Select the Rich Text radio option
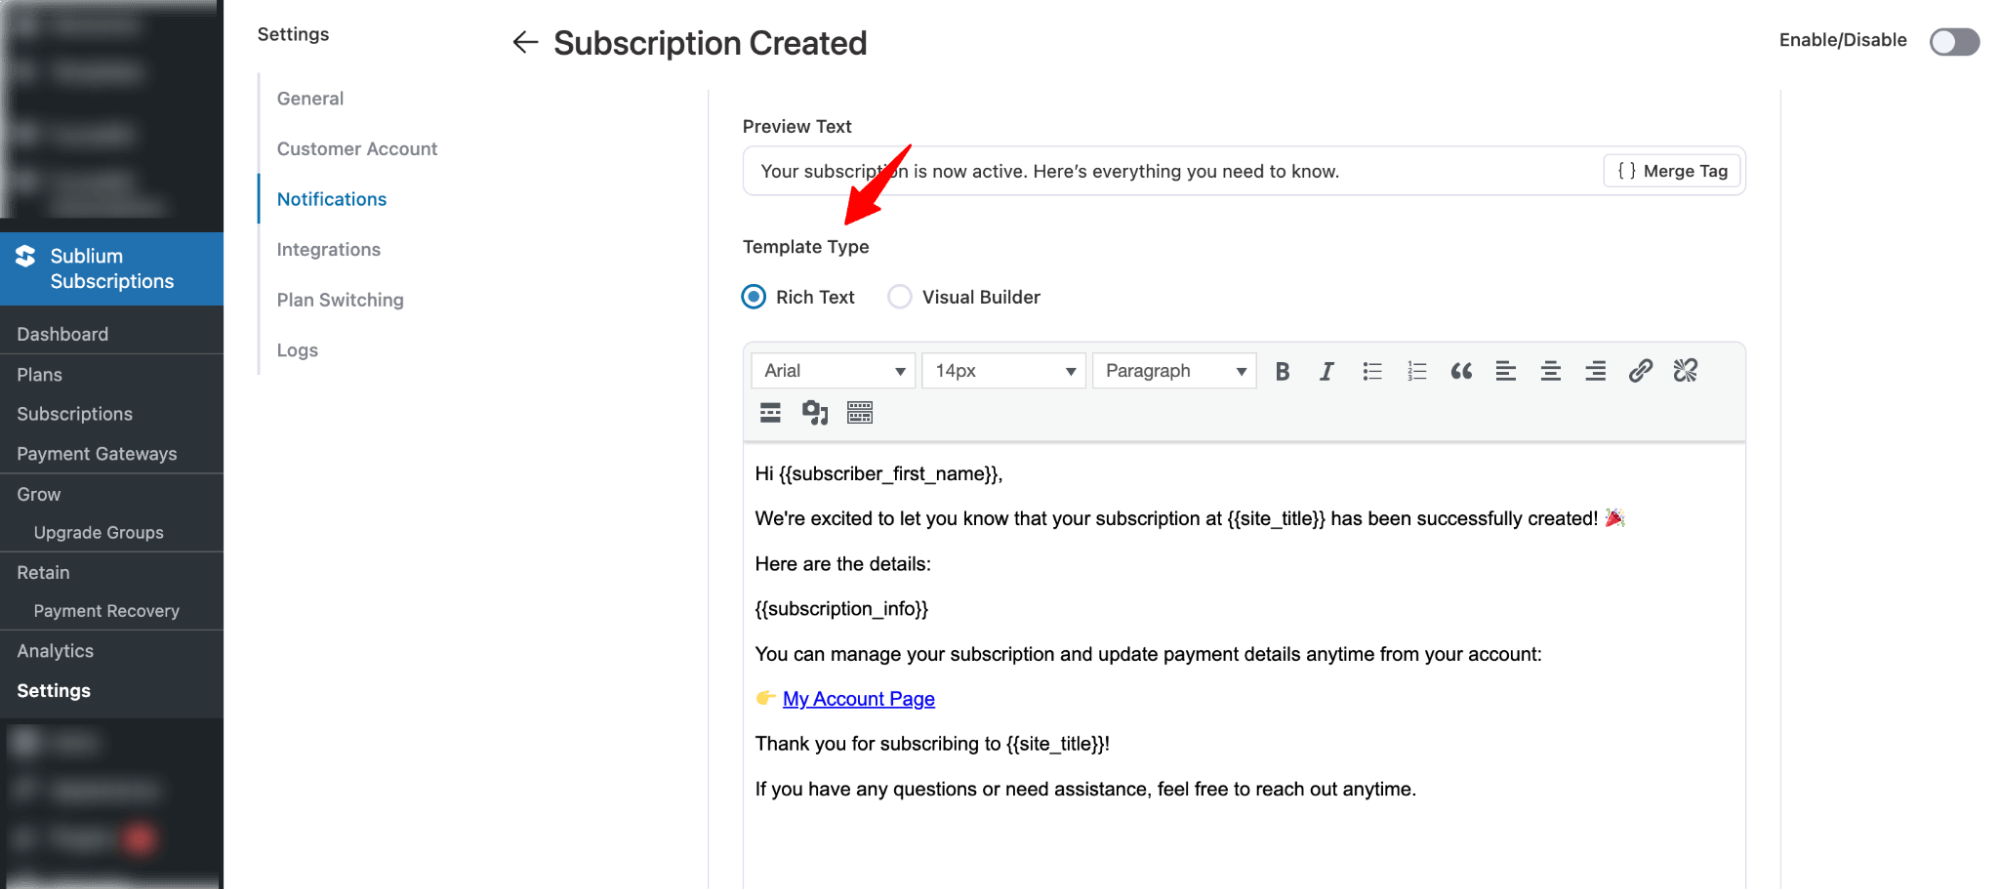1999x890 pixels. (754, 297)
